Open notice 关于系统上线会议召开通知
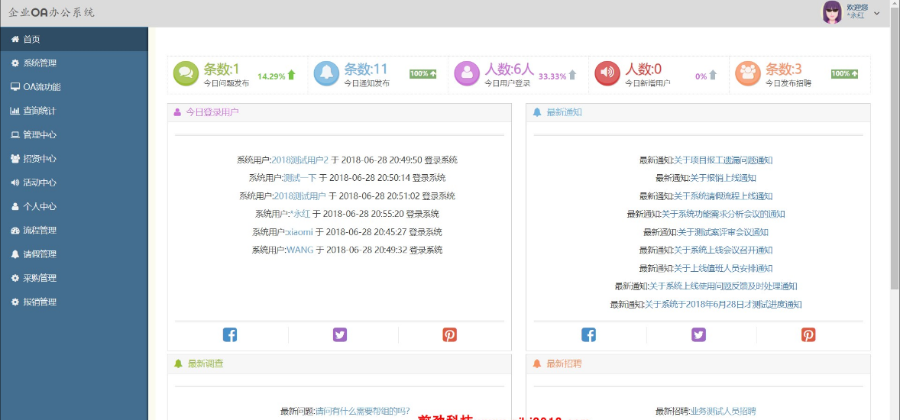The height and width of the screenshot is (420, 900). click(723, 250)
